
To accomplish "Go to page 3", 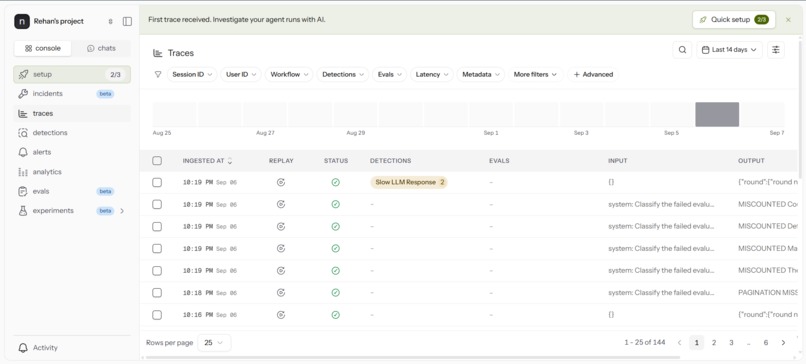I will tap(731, 342).
